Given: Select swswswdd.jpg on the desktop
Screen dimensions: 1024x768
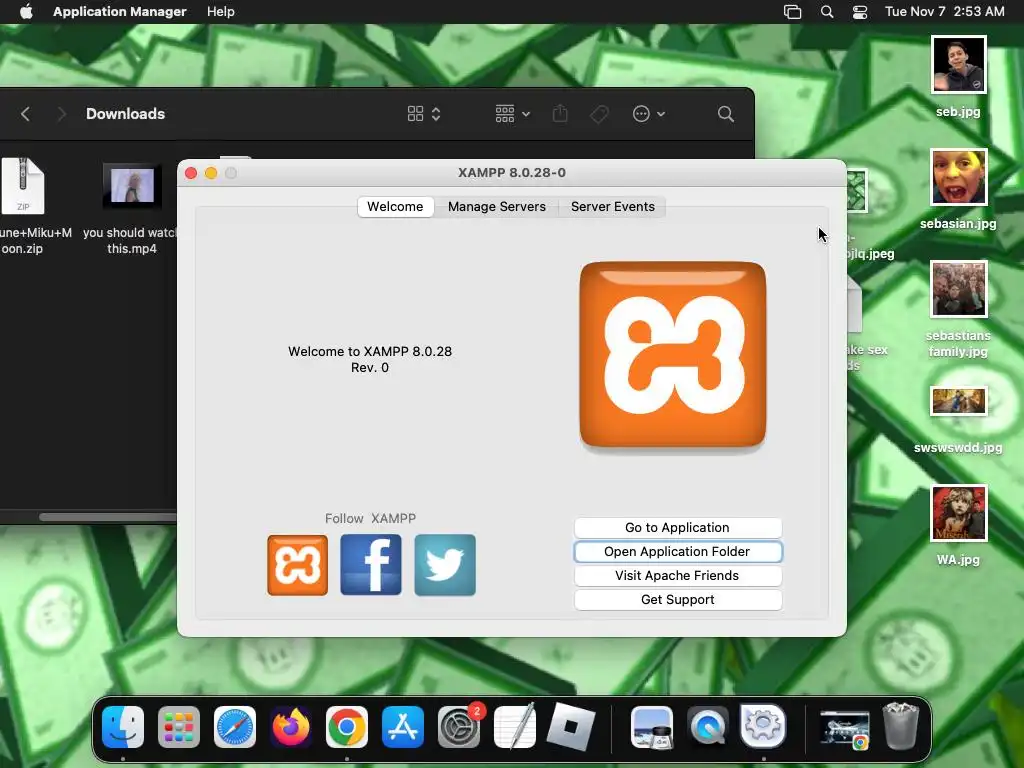Looking at the screenshot, I should pos(958,401).
